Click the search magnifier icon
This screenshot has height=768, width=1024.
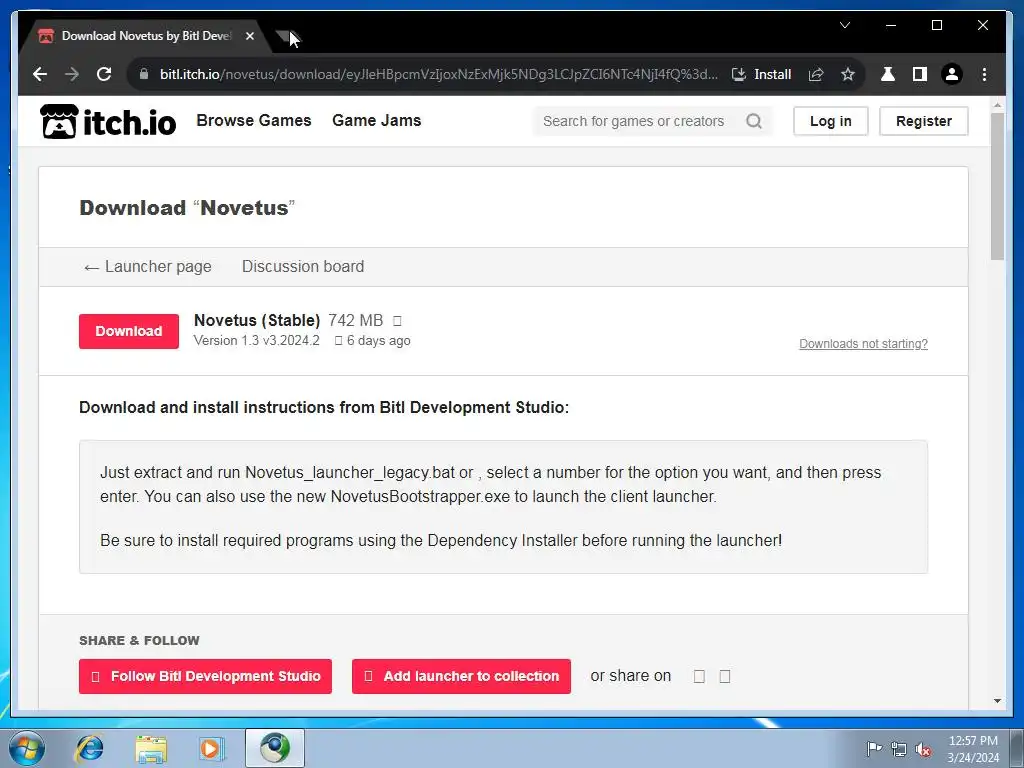pyautogui.click(x=754, y=121)
